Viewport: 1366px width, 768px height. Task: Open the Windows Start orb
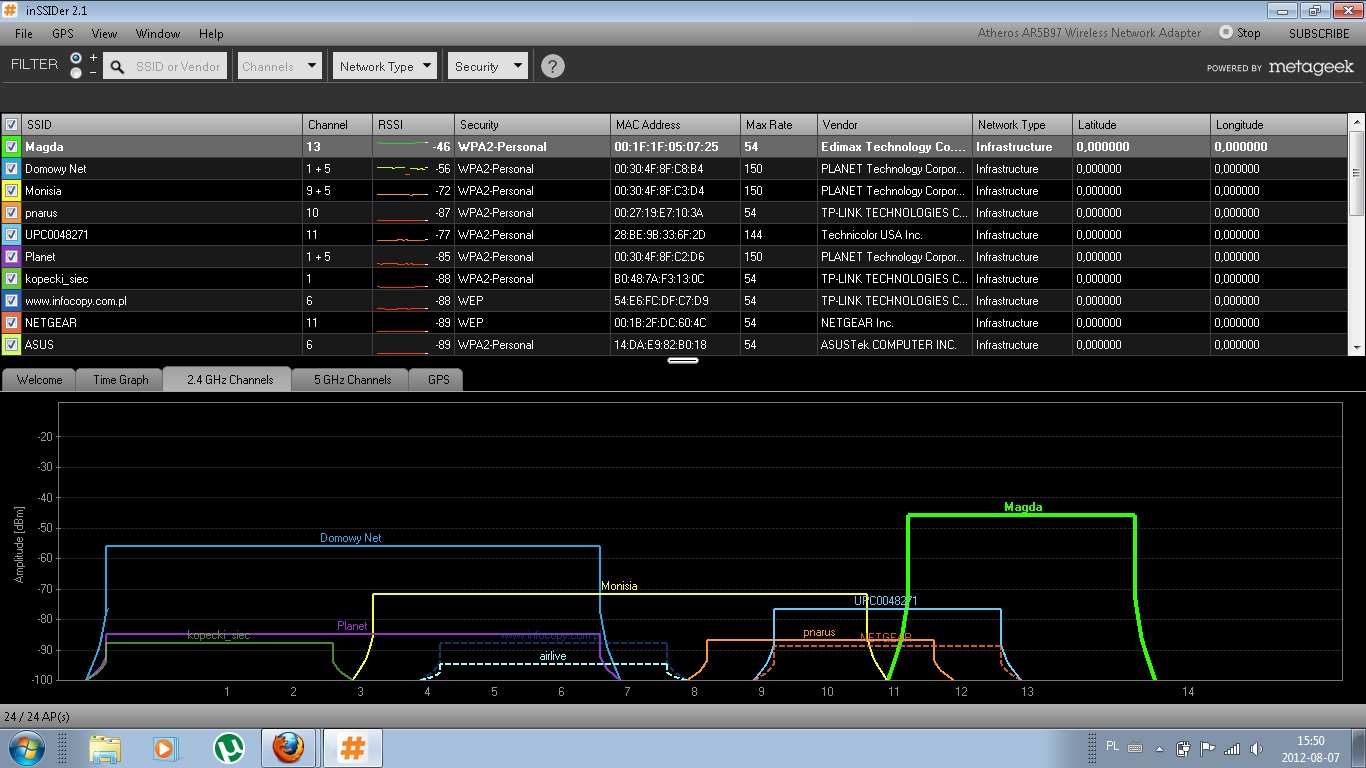[x=25, y=747]
